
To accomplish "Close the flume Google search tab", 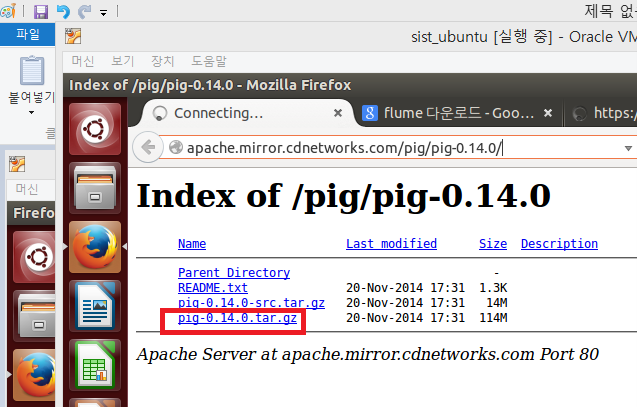I will click(549, 113).
